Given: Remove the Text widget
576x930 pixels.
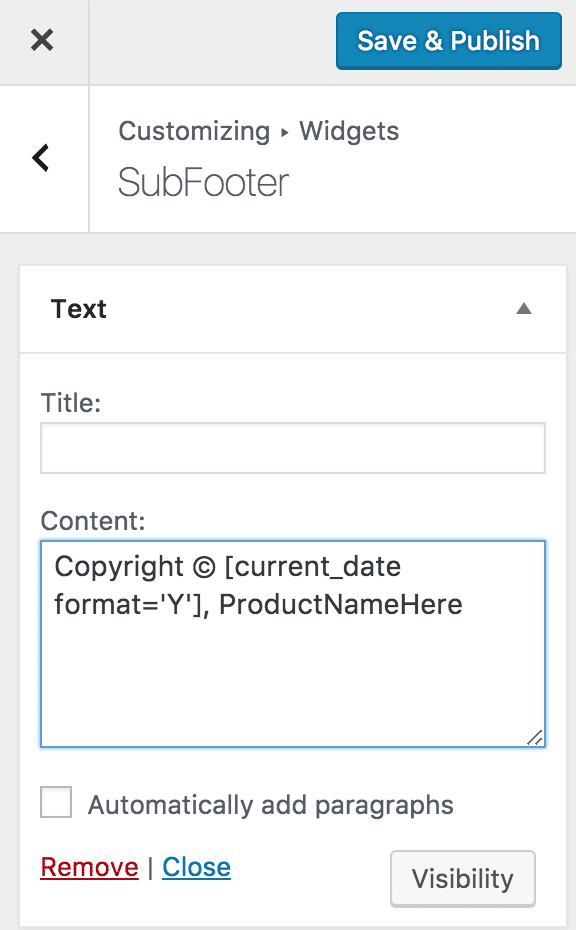Looking at the screenshot, I should pos(89,867).
